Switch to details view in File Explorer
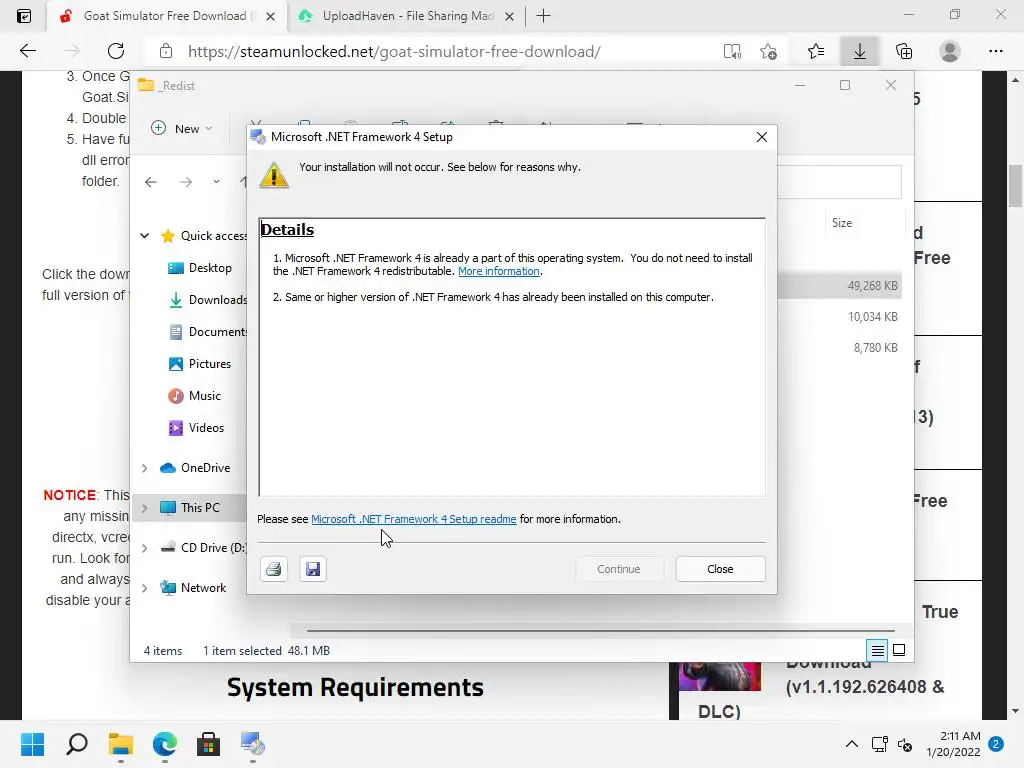Screen dimensions: 1024x768 (877, 650)
